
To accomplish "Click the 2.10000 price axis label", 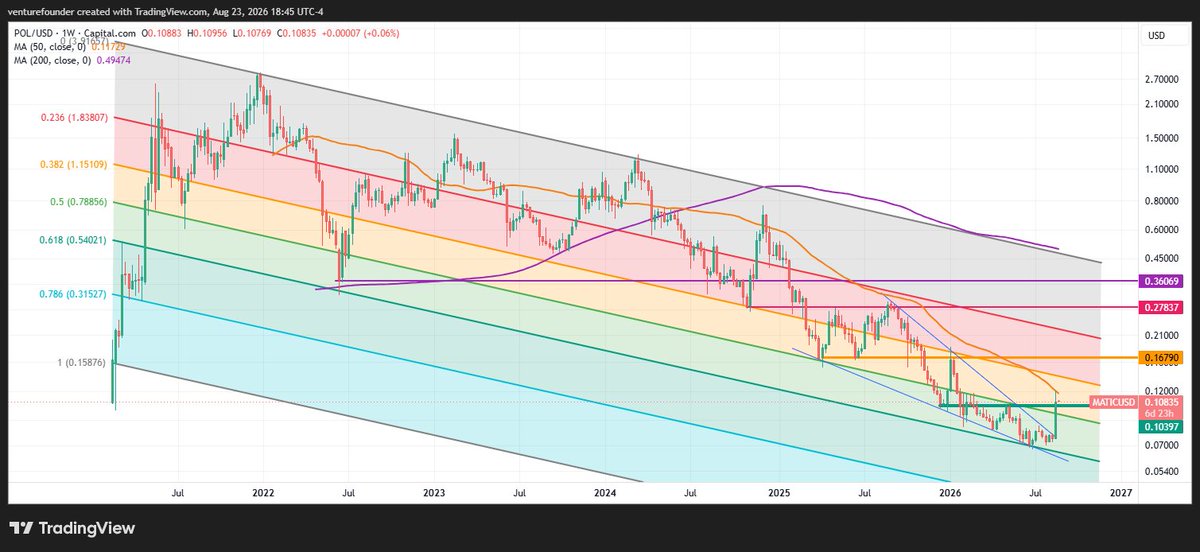I will (x=1163, y=104).
